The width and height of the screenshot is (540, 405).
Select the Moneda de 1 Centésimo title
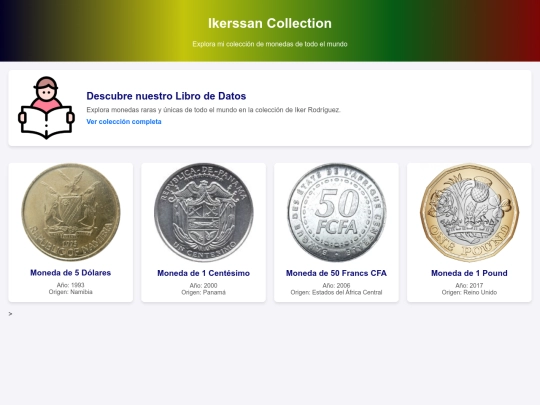[x=204, y=273]
